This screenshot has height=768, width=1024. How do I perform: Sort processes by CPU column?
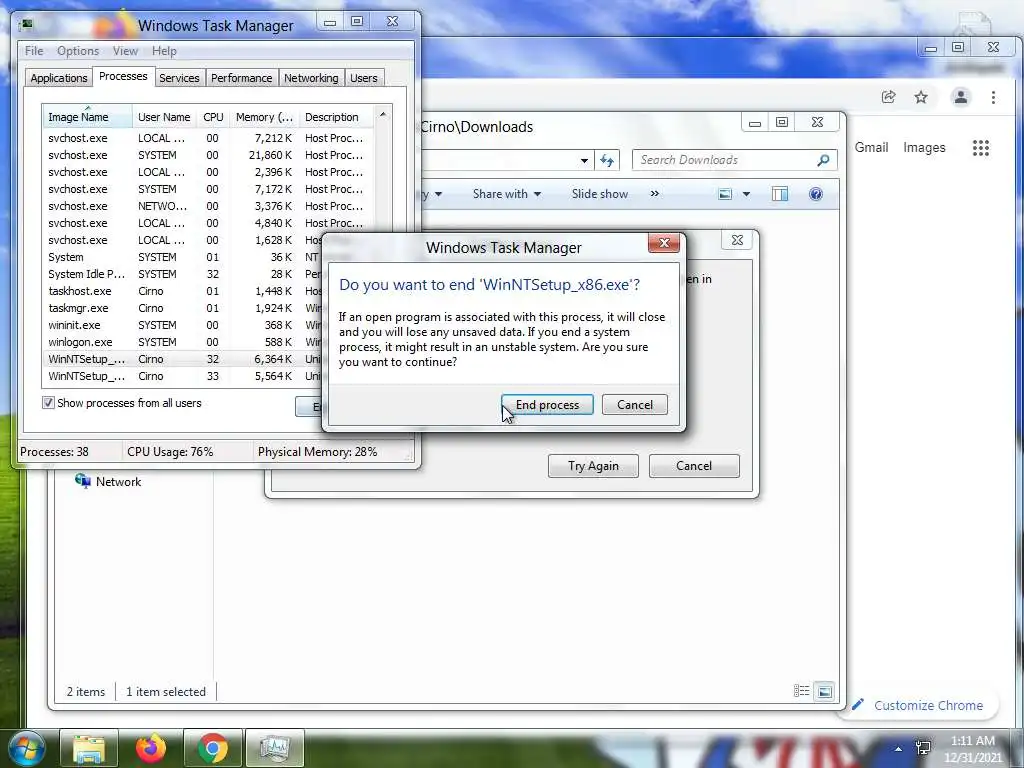tap(213, 117)
